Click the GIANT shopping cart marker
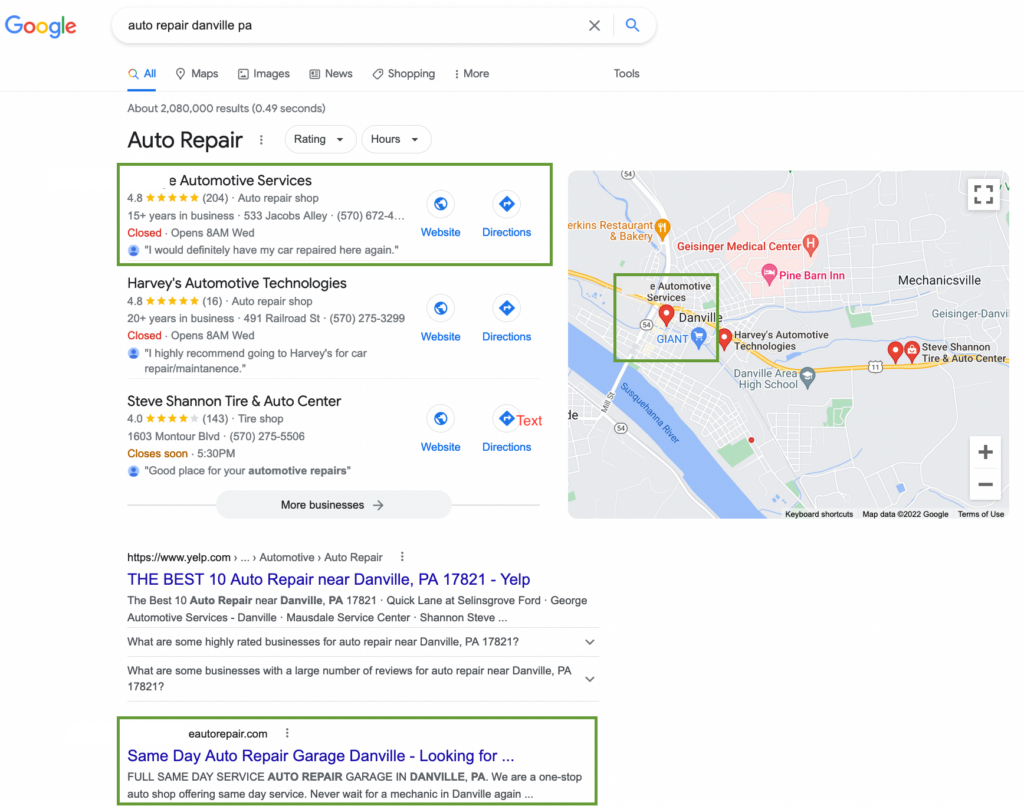Viewport: 1024px width, 806px height. click(698, 338)
